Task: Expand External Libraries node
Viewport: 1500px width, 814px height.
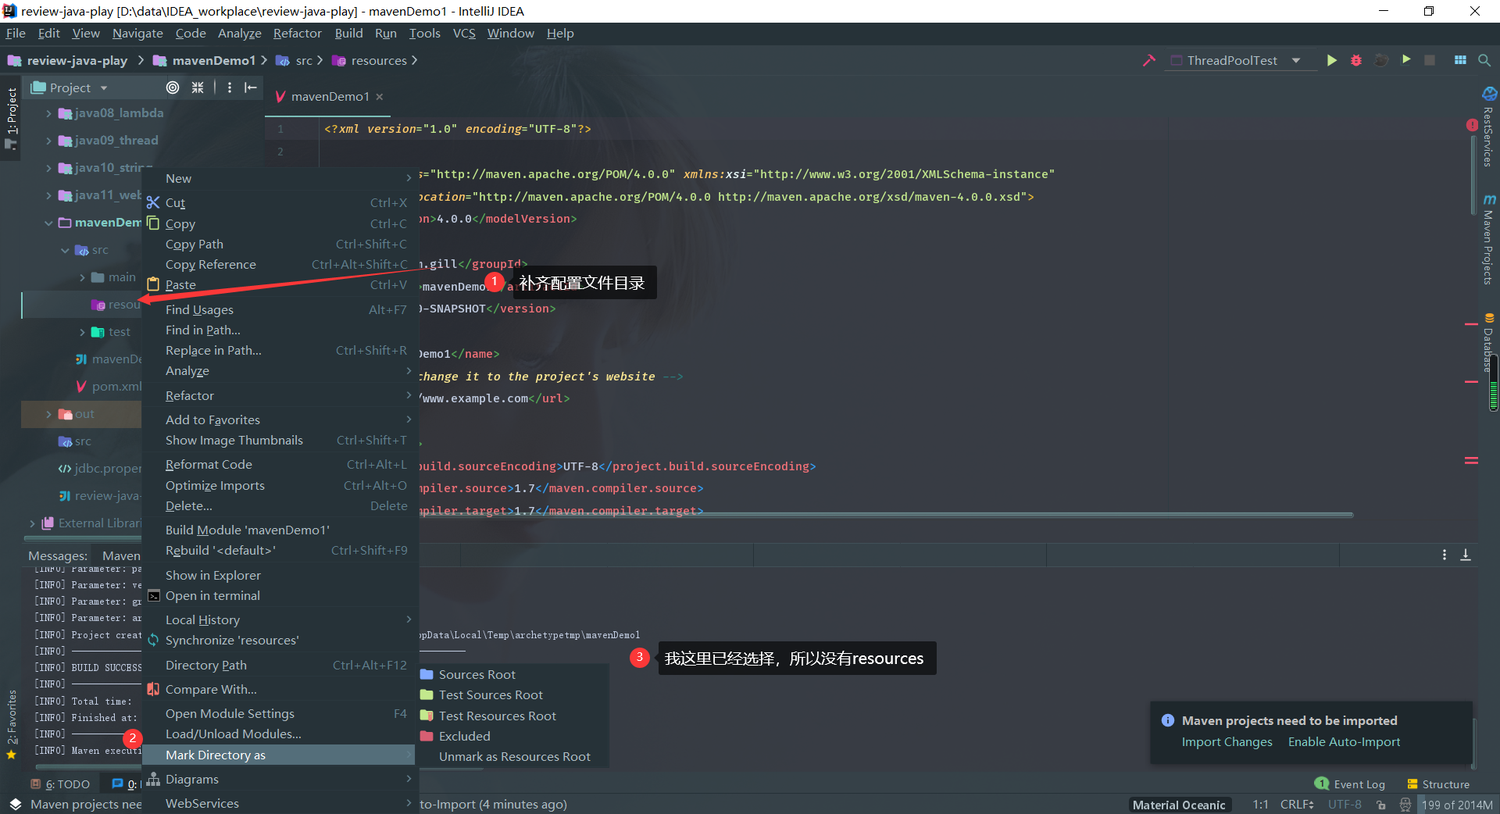Action: pyautogui.click(x=32, y=523)
